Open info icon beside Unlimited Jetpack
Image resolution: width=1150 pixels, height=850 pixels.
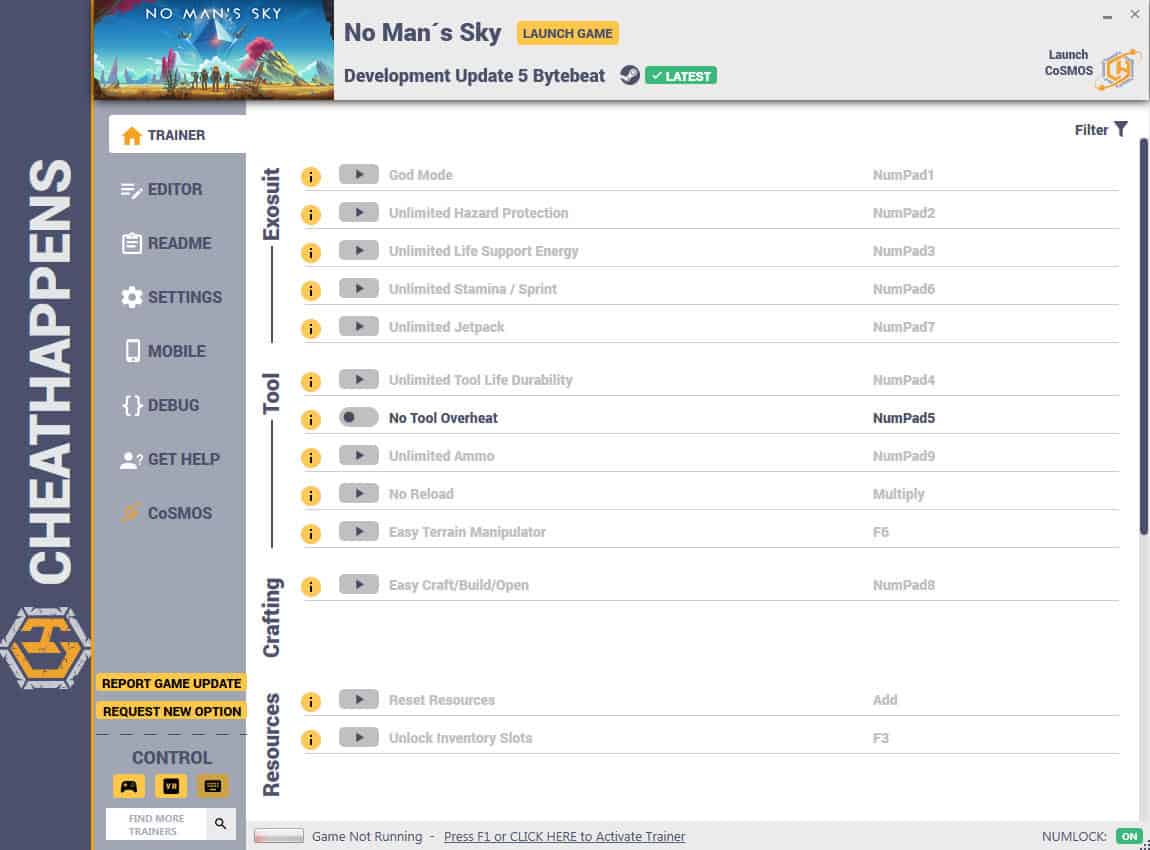(311, 329)
